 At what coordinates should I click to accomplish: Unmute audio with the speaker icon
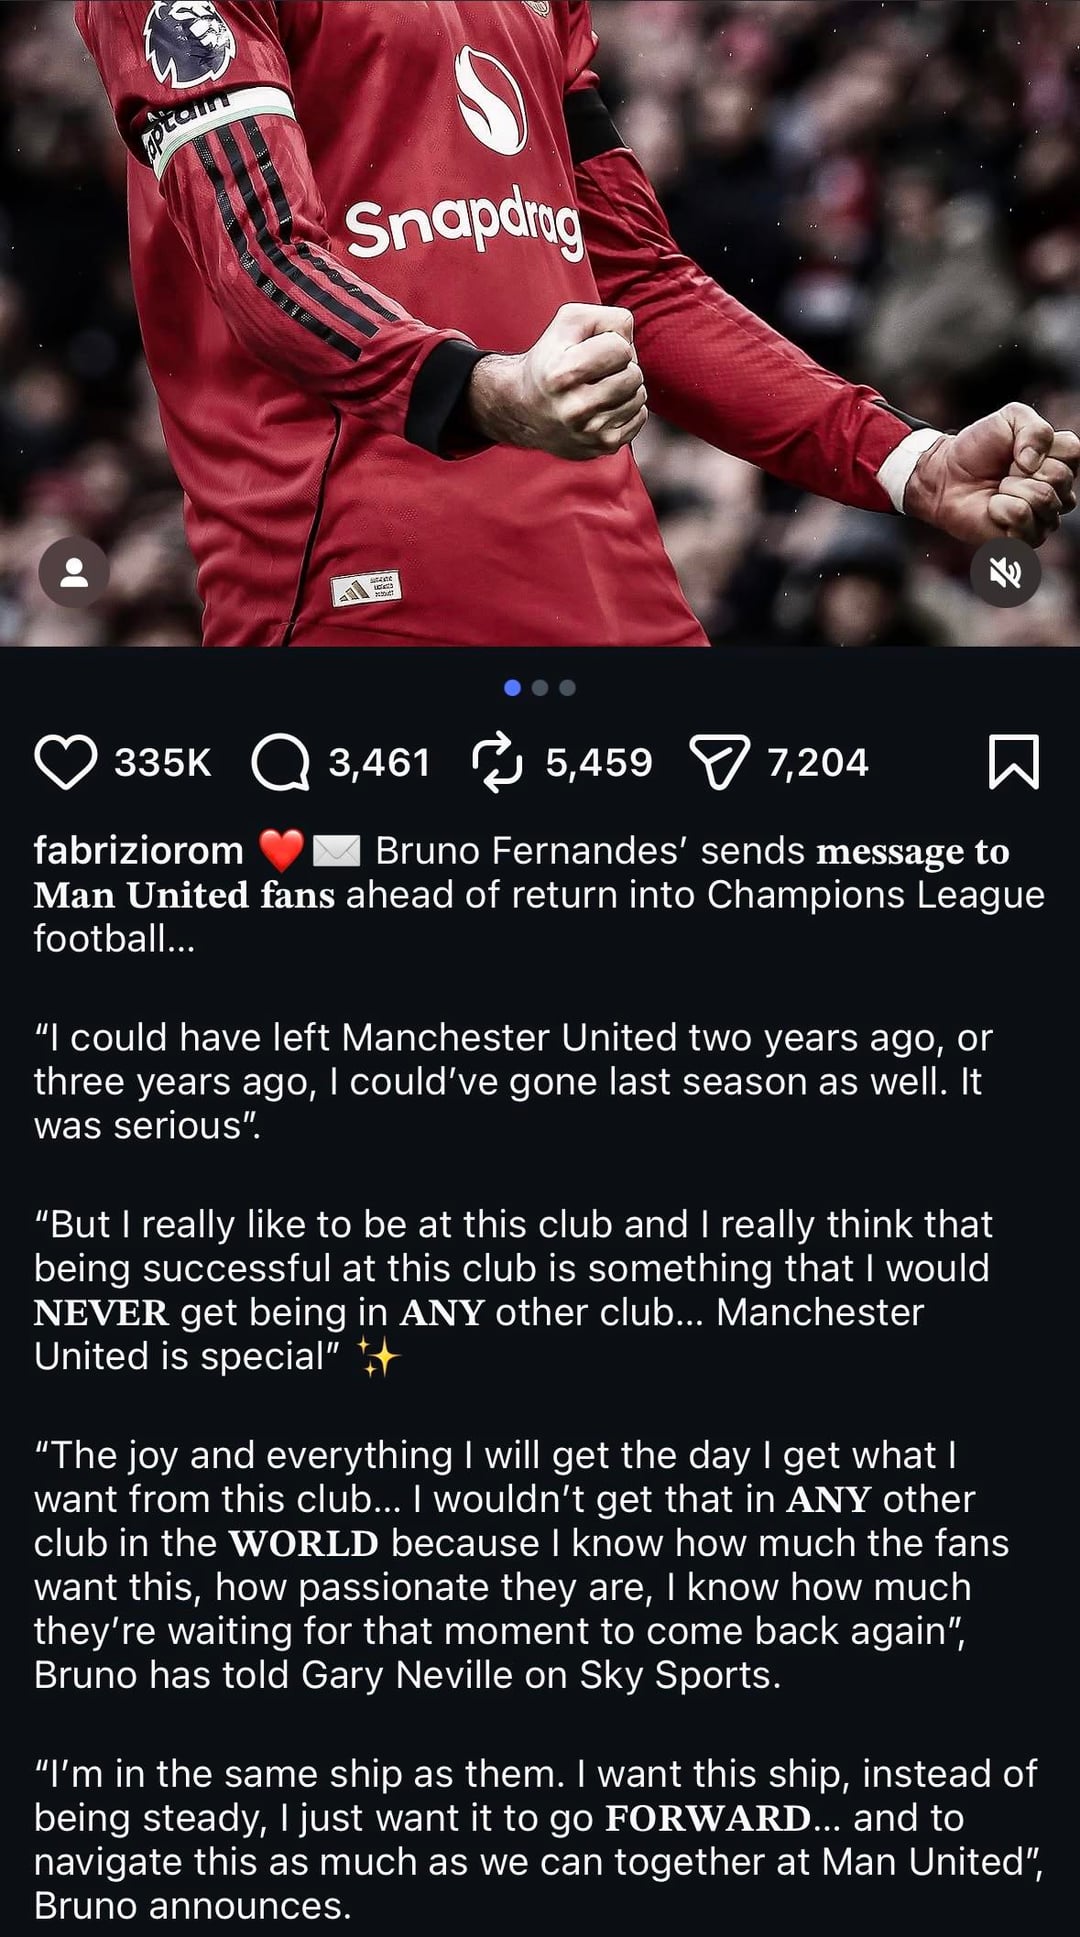click(1006, 573)
